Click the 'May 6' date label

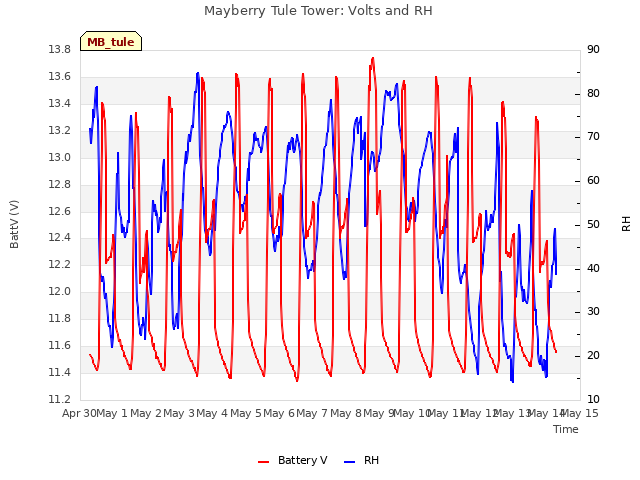(280, 413)
